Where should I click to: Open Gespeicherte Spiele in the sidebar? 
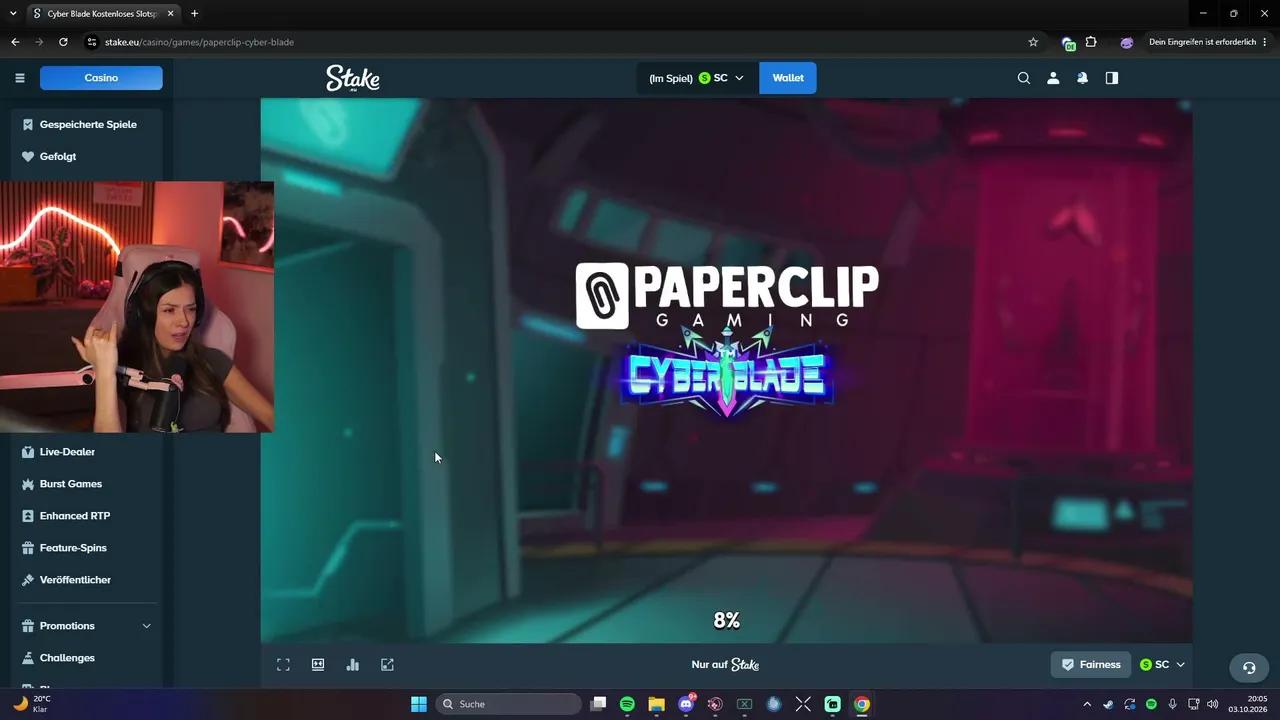pyautogui.click(x=87, y=125)
